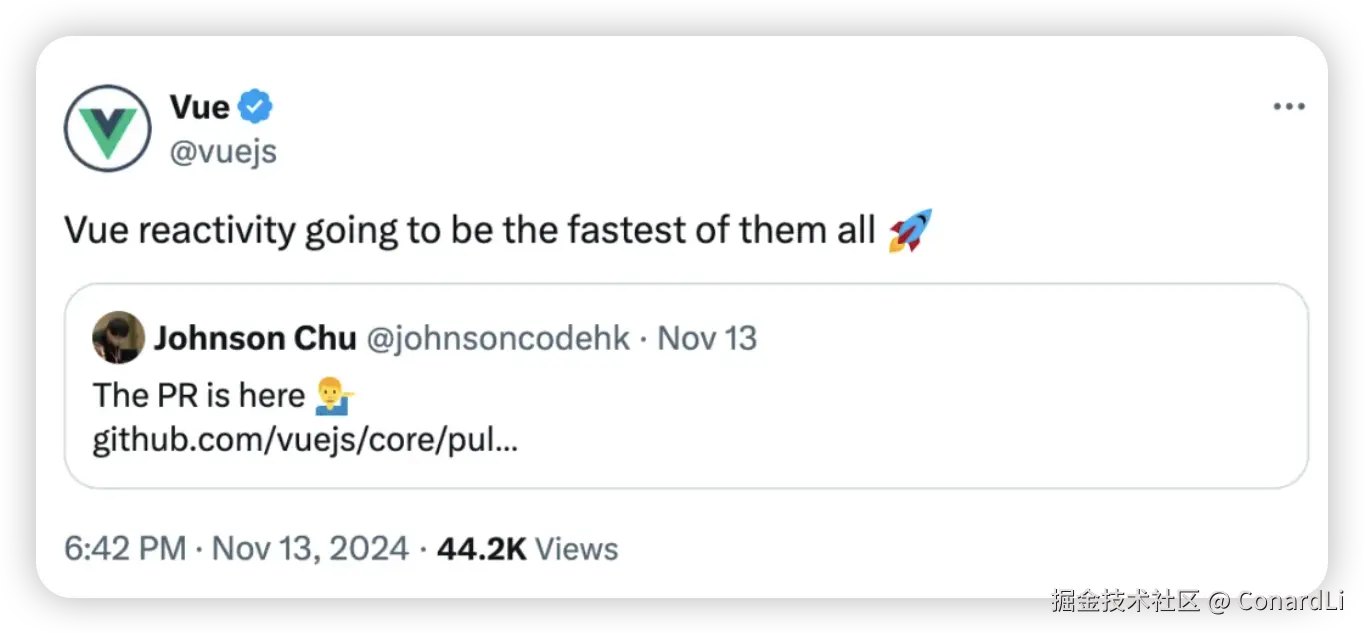
Task: Open the three-dot more options menu
Action: (1288, 107)
